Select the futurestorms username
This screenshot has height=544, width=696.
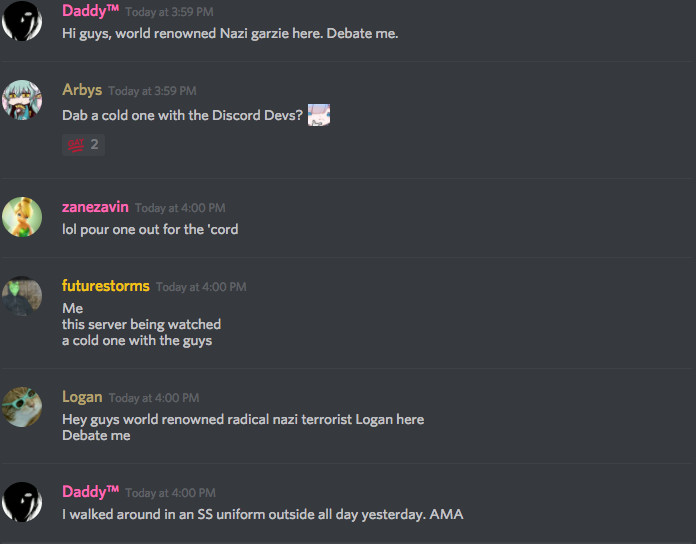pyautogui.click(x=106, y=286)
